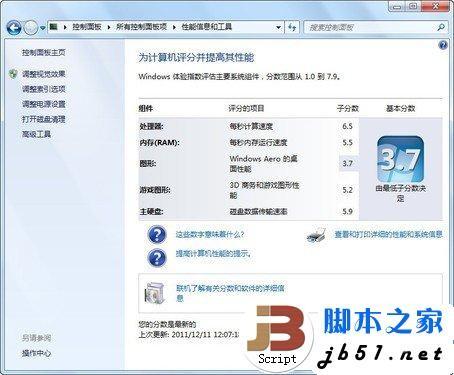Viewport: 454px width, 375px height.
Task: Select the 控制面板 breadcrumb
Action: (87, 27)
